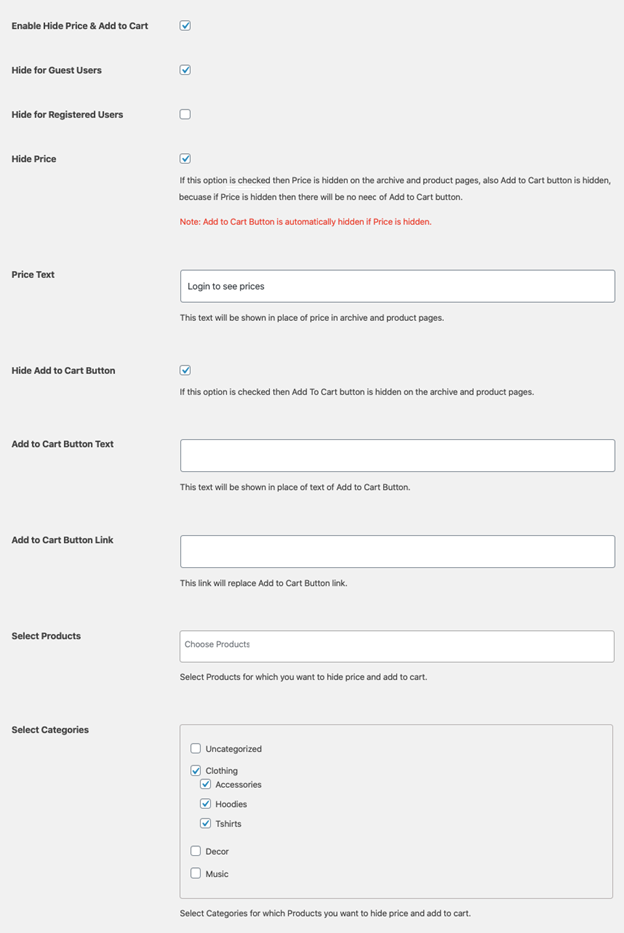The height and width of the screenshot is (933, 624).
Task: Focus the Add to Cart Button Text field
Action: (397, 455)
